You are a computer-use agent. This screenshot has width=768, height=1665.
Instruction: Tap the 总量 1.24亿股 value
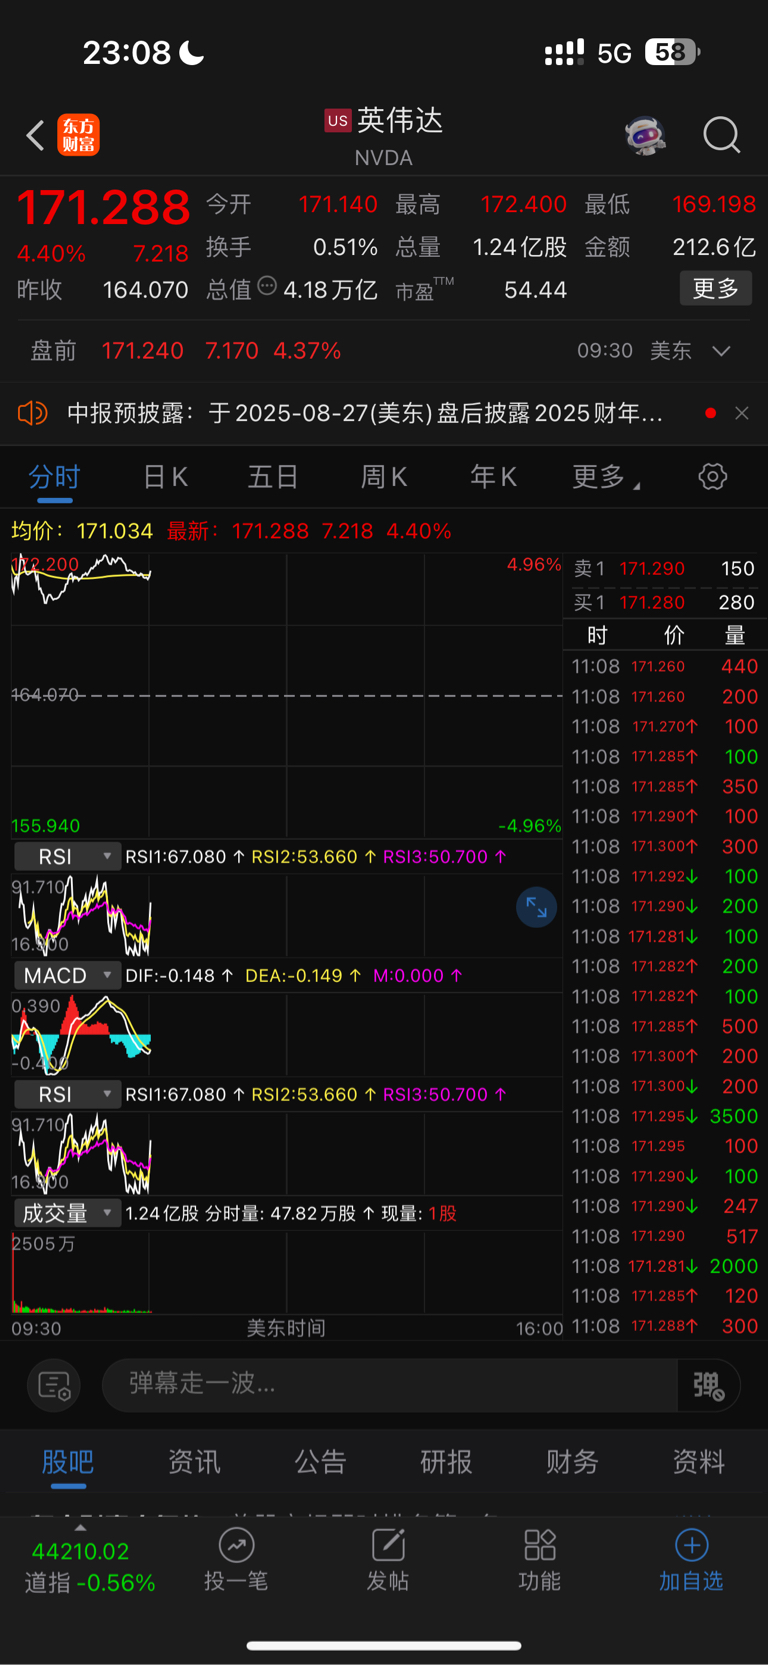pyautogui.click(x=520, y=247)
